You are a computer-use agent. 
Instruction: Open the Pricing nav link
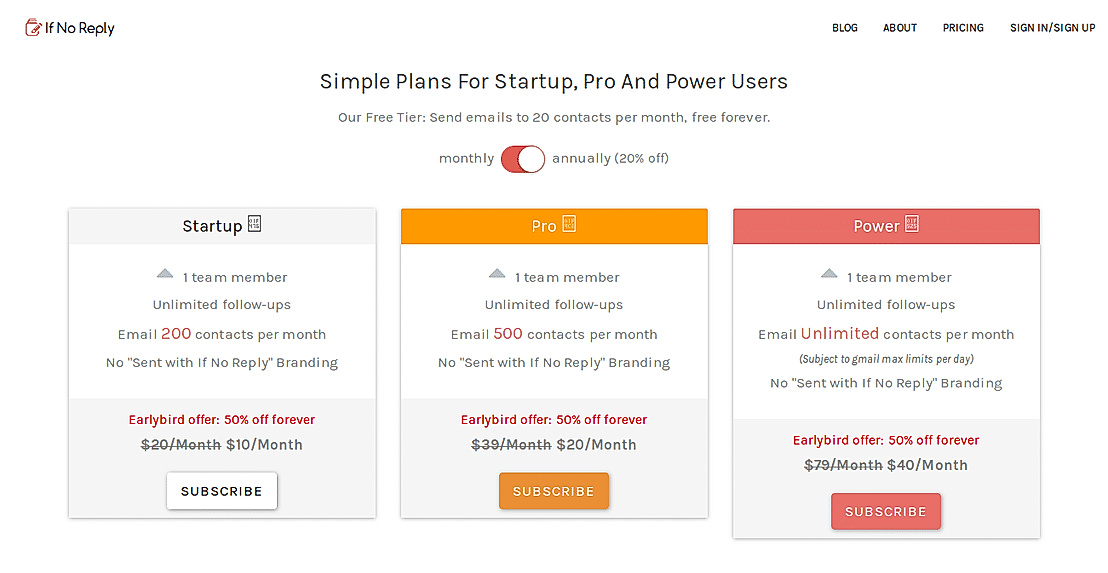tap(963, 28)
